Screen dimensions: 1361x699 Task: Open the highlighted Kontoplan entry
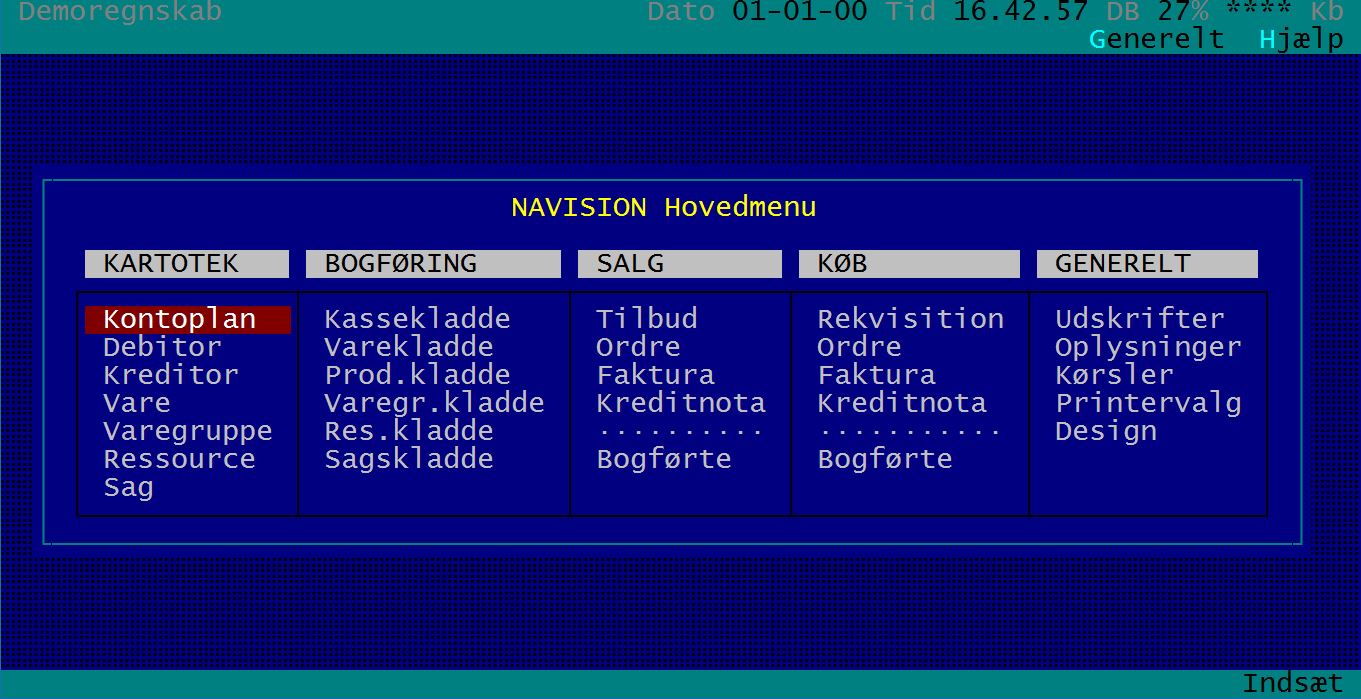(x=188, y=320)
